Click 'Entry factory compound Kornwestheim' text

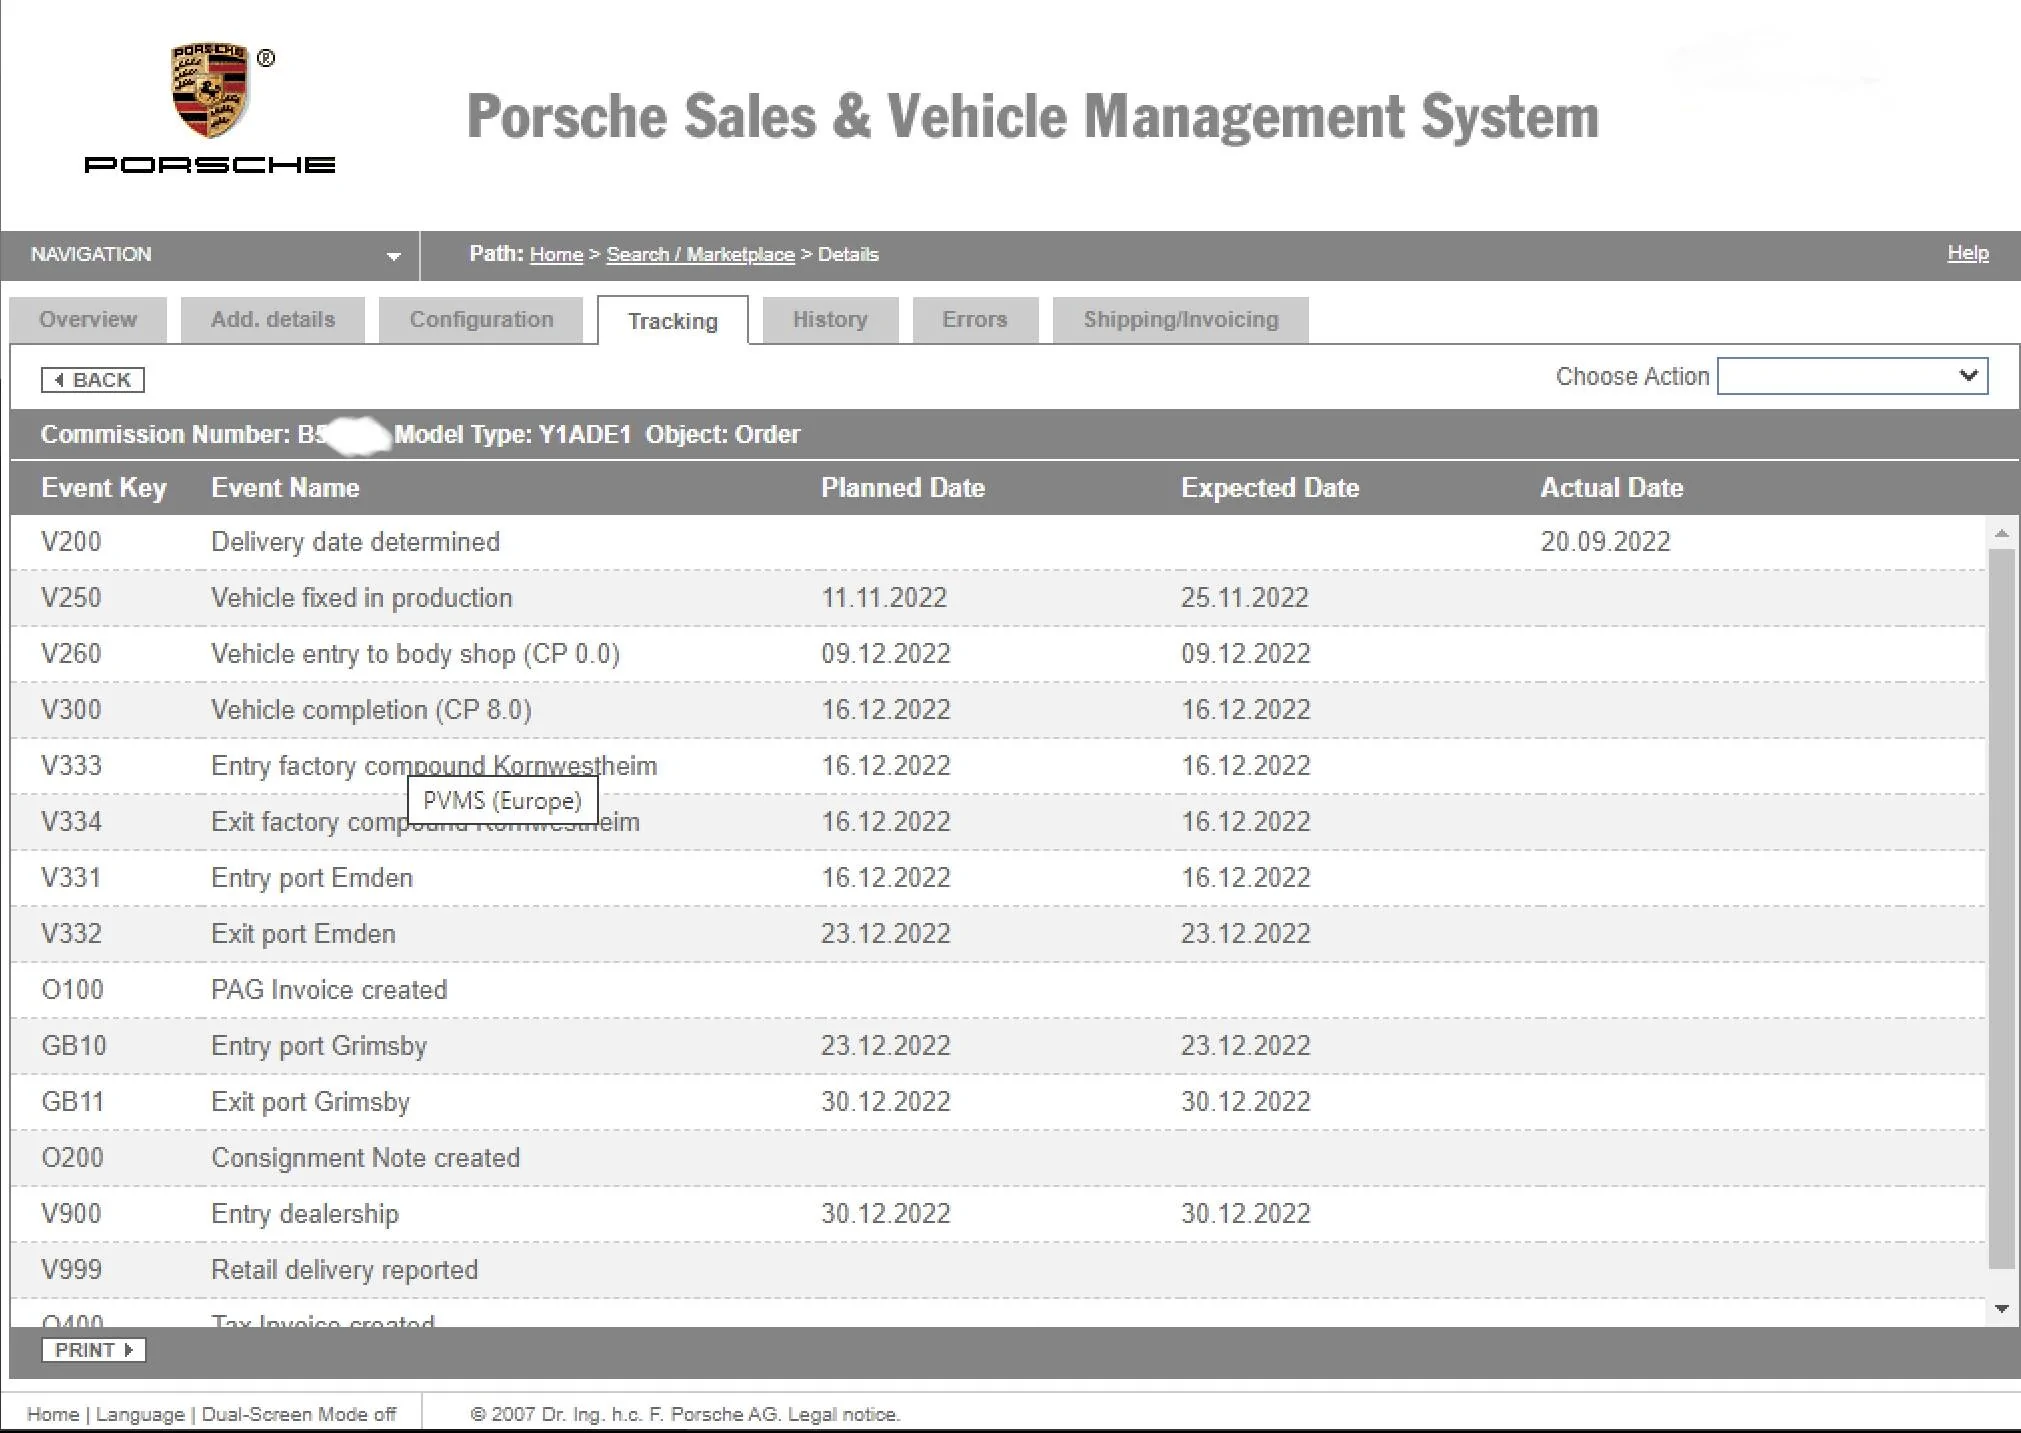coord(434,766)
